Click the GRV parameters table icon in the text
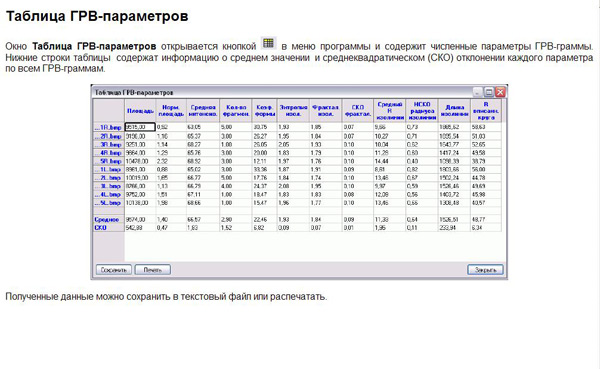Viewport: 600px width, 369px height. point(269,43)
